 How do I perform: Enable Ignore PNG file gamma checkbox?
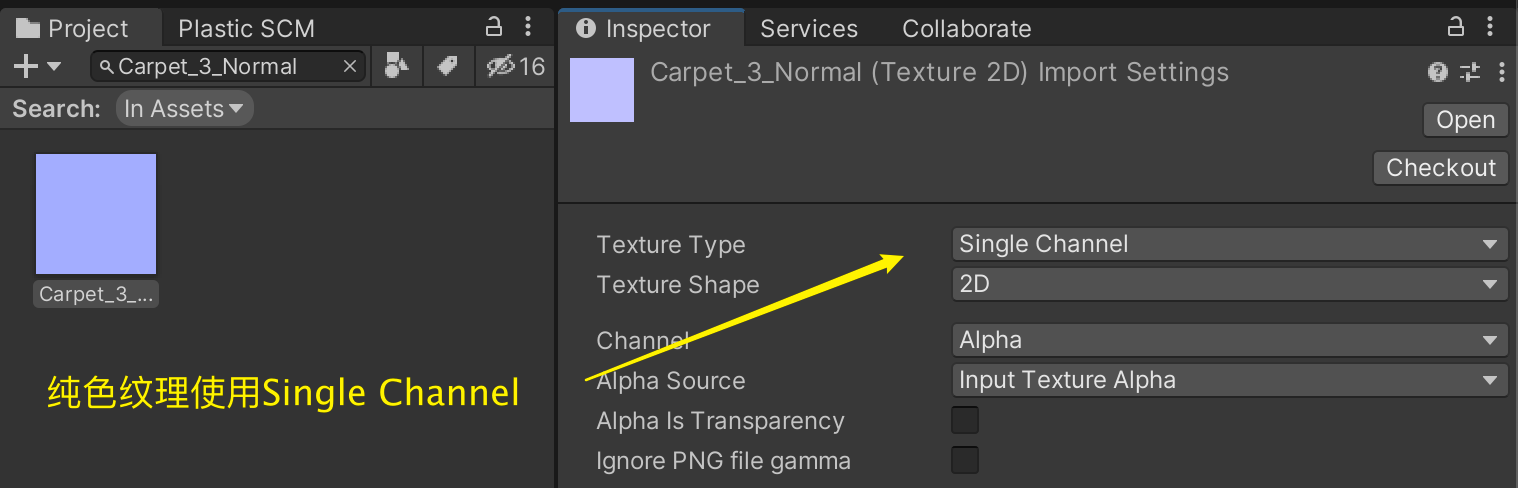[965, 461]
